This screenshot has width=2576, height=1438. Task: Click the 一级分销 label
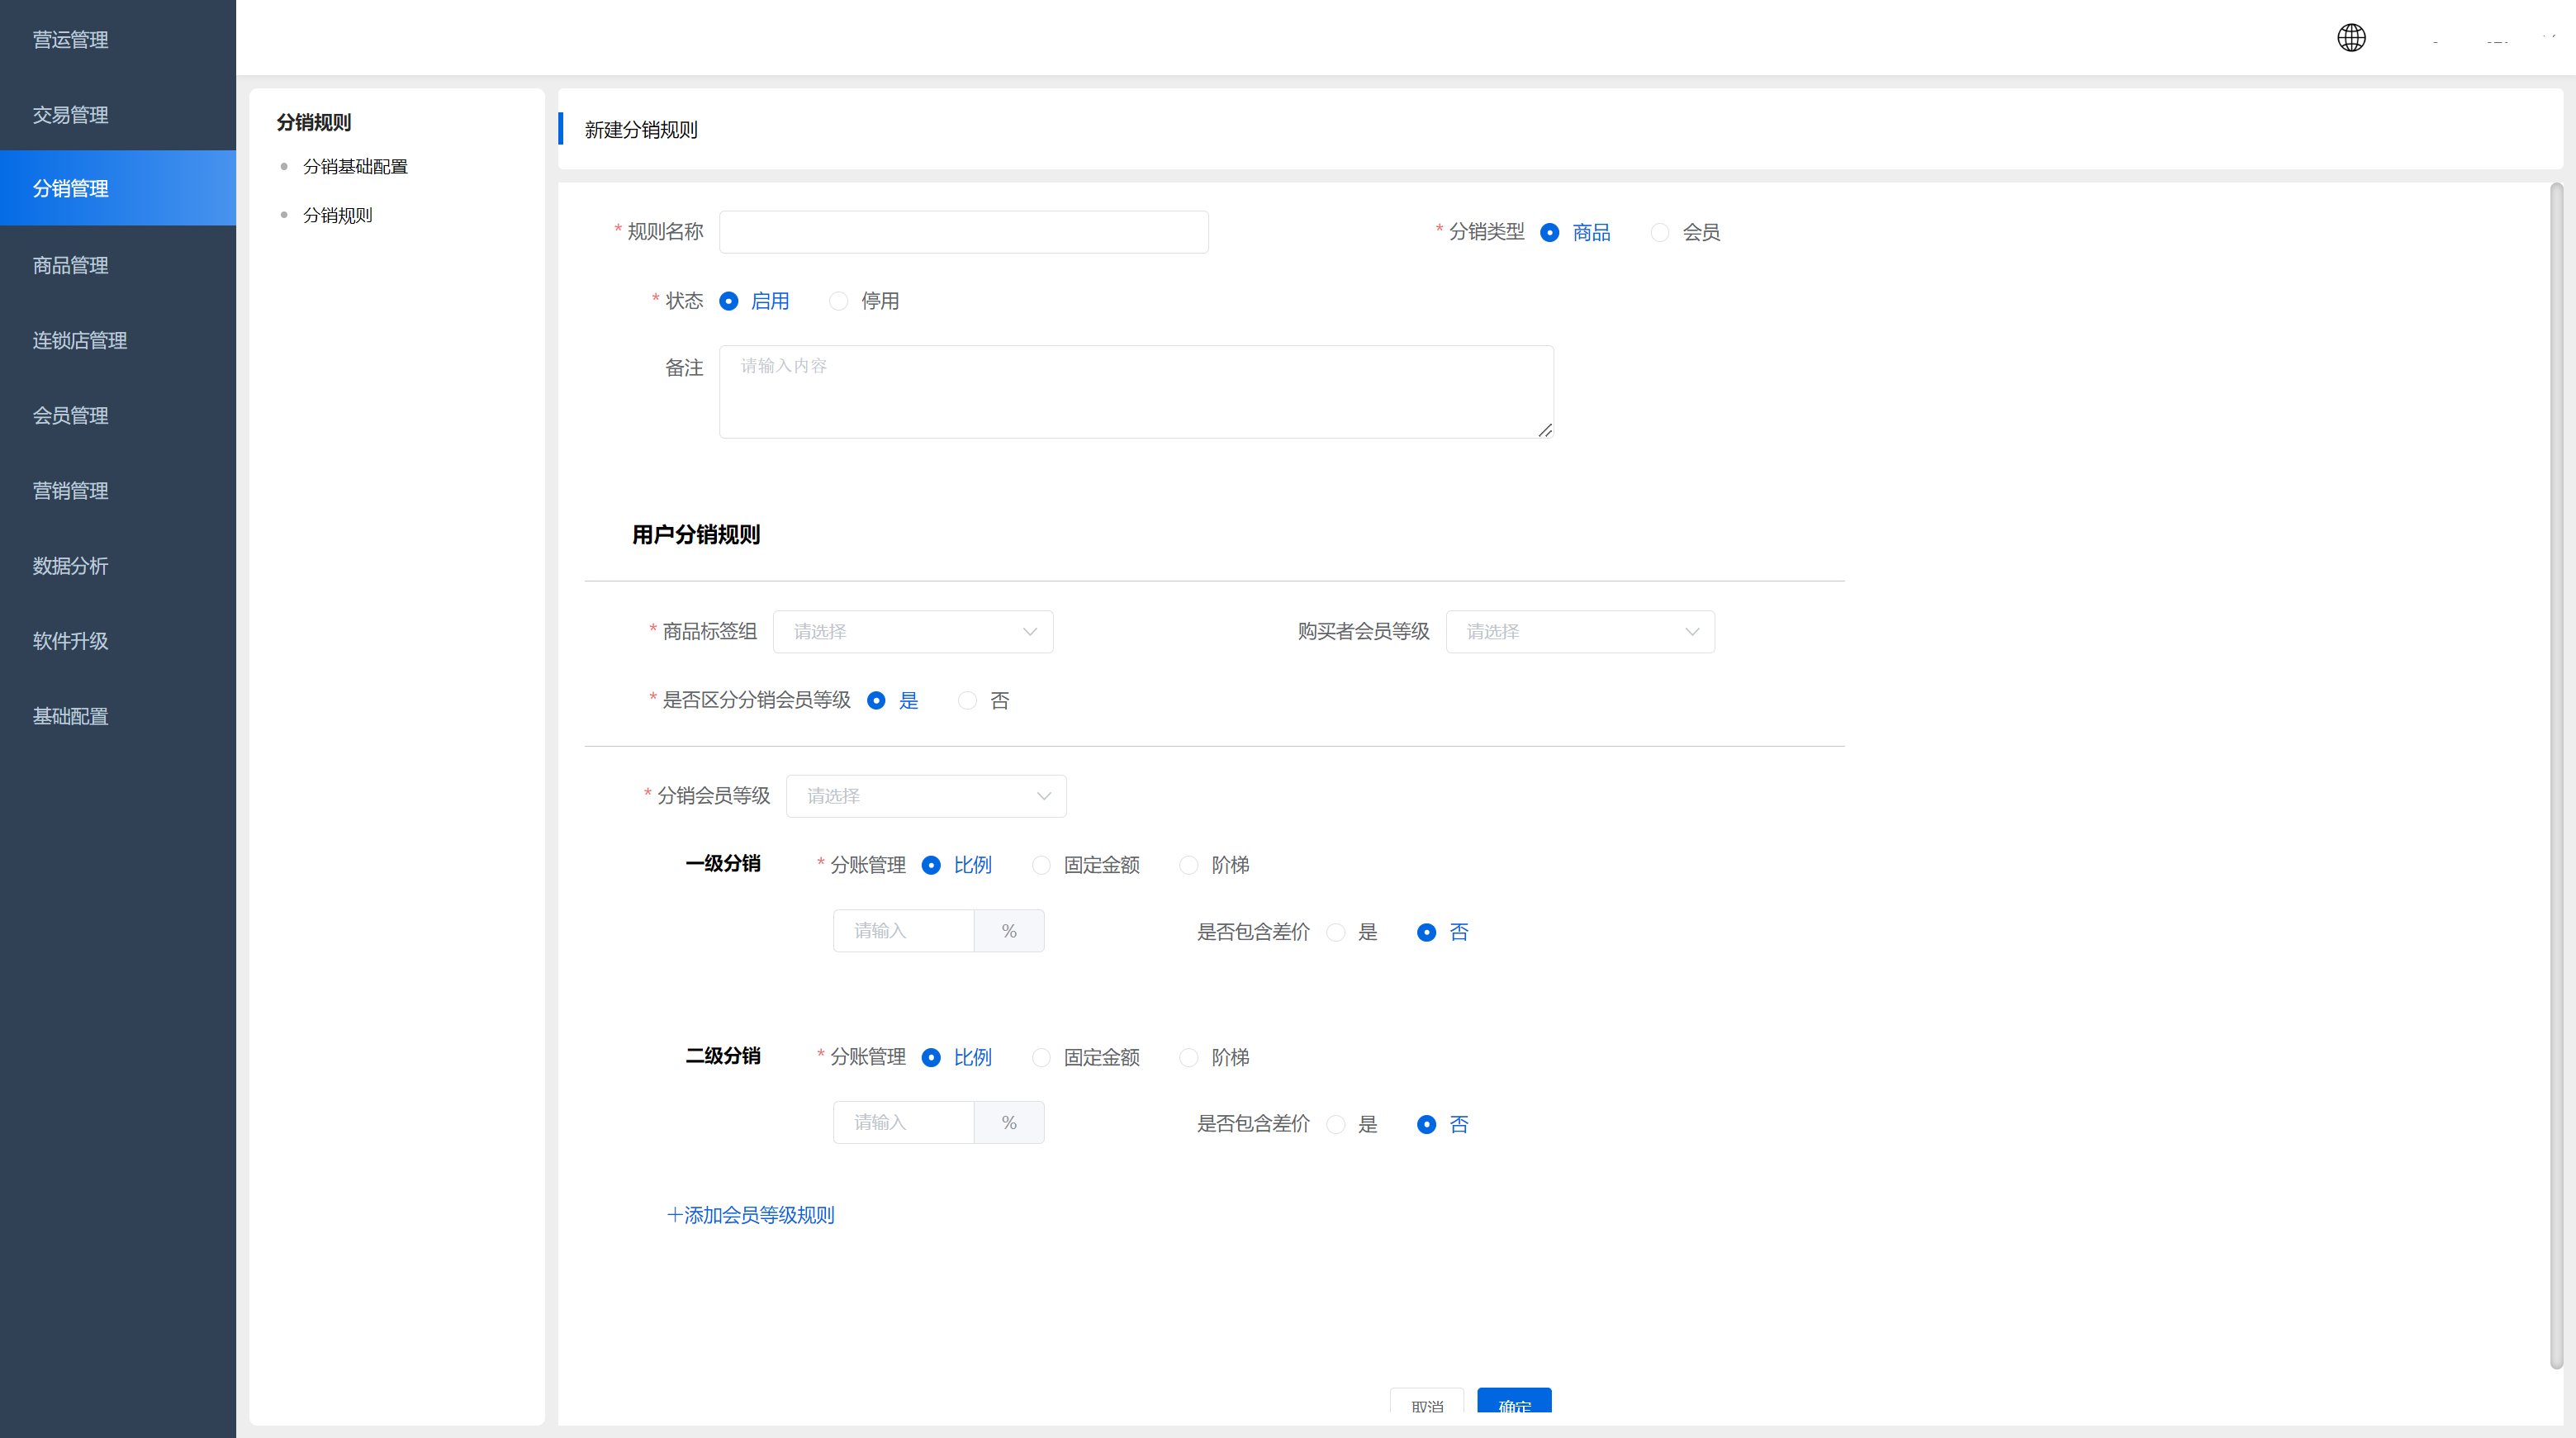(x=723, y=864)
